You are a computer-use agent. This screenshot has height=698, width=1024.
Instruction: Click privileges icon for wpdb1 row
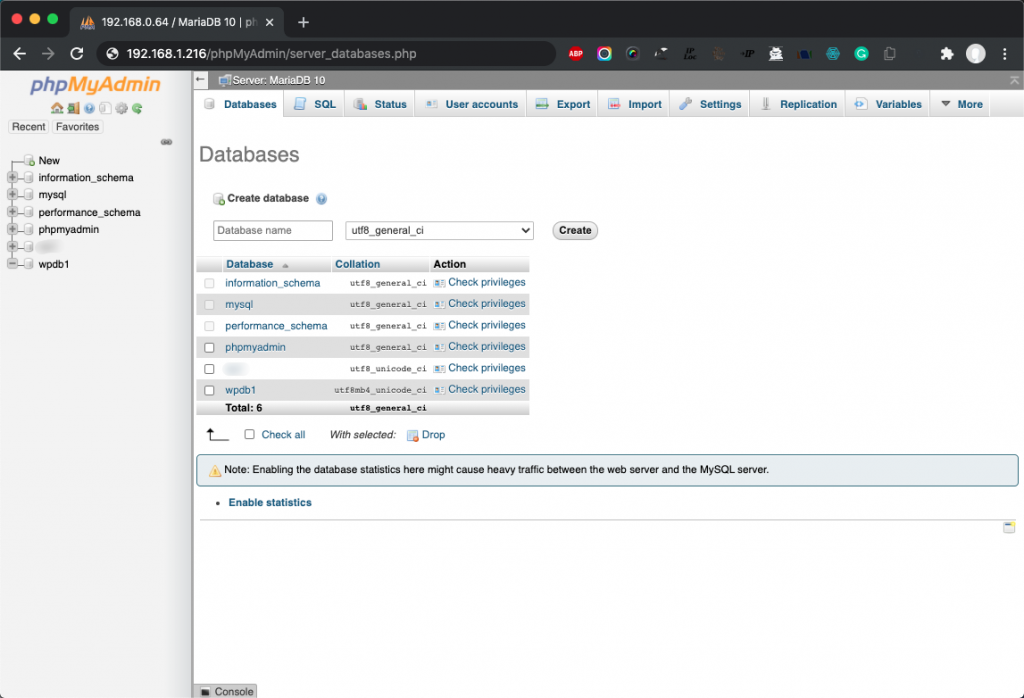pos(440,390)
